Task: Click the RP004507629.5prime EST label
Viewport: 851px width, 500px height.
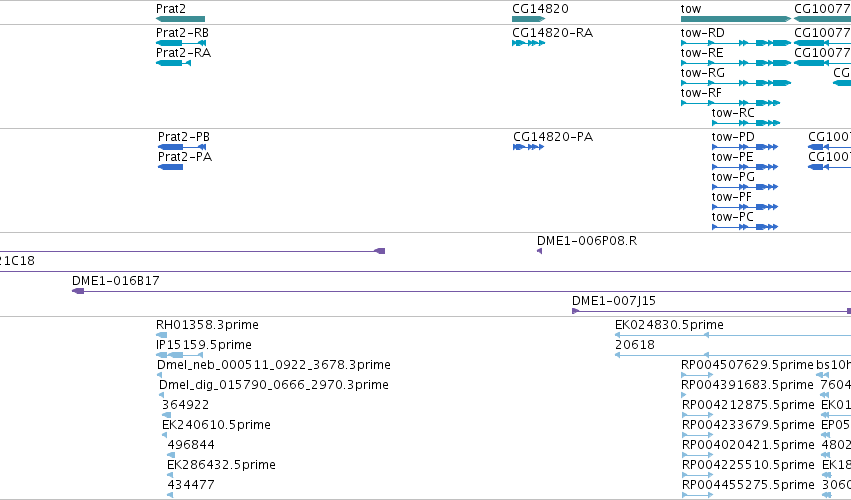Action: pos(747,365)
